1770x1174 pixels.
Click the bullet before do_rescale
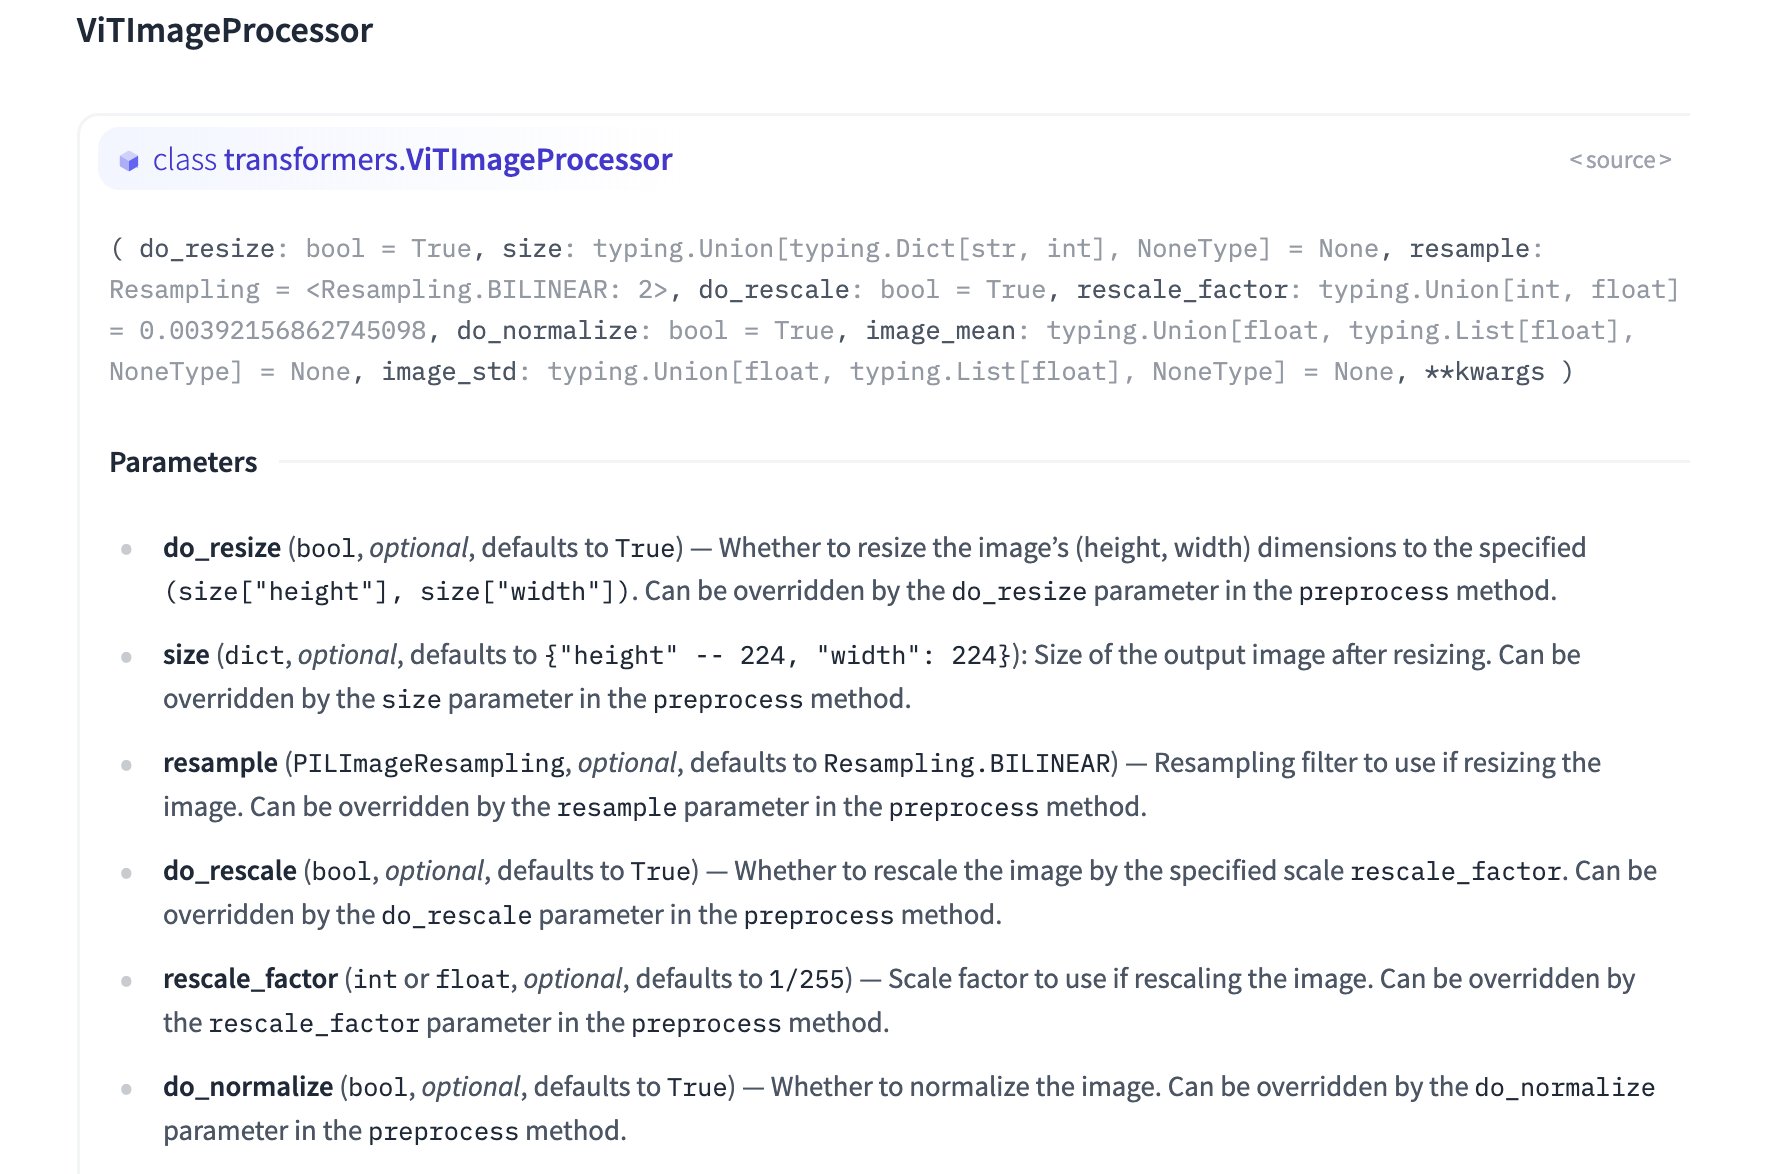[x=127, y=873]
